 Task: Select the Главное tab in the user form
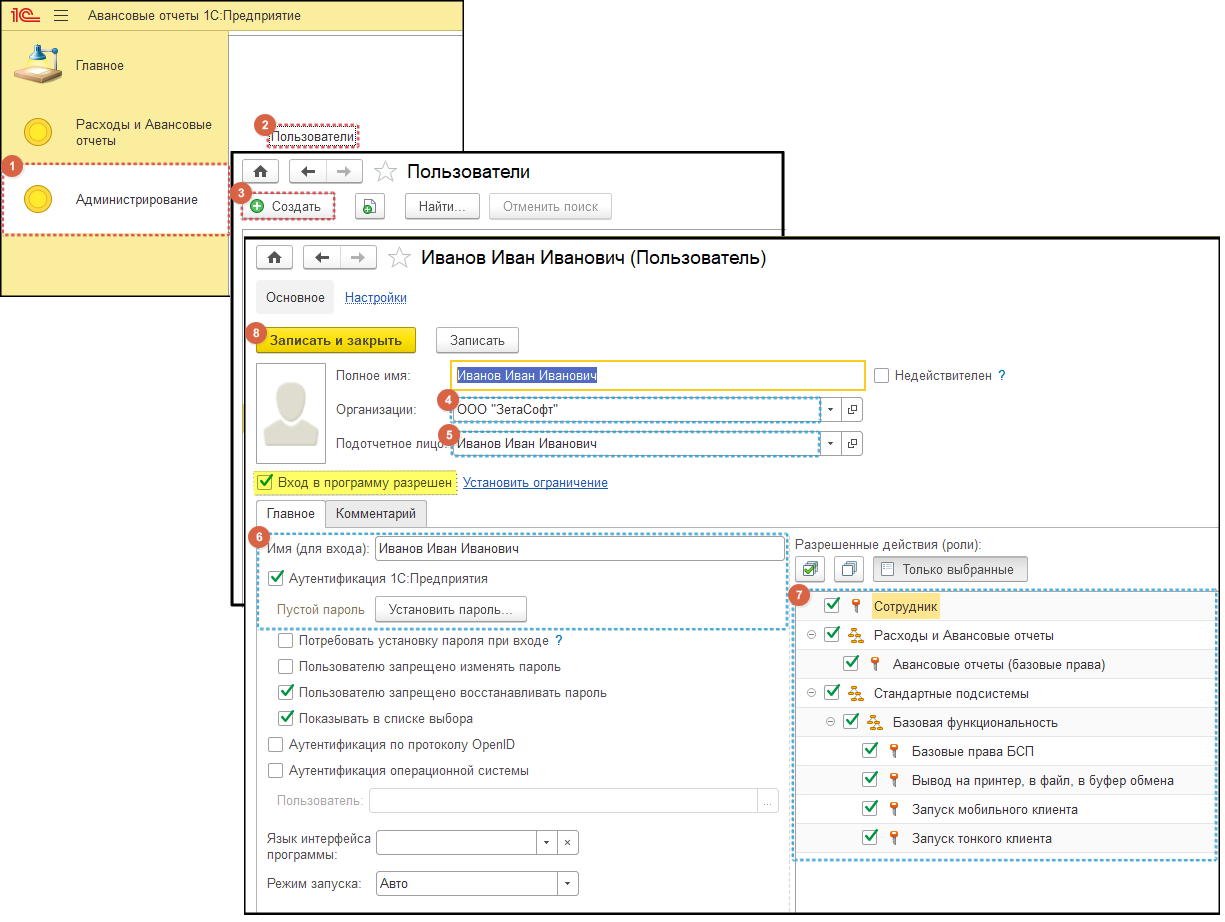(292, 514)
